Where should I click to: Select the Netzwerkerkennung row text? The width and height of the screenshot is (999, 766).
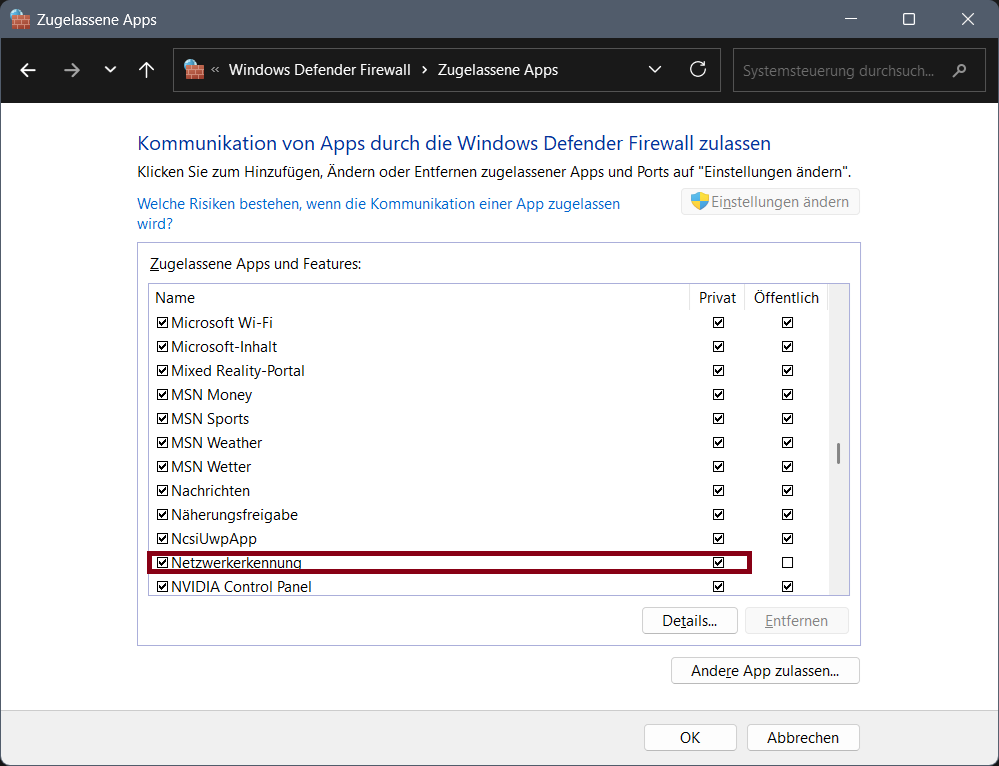[236, 563]
